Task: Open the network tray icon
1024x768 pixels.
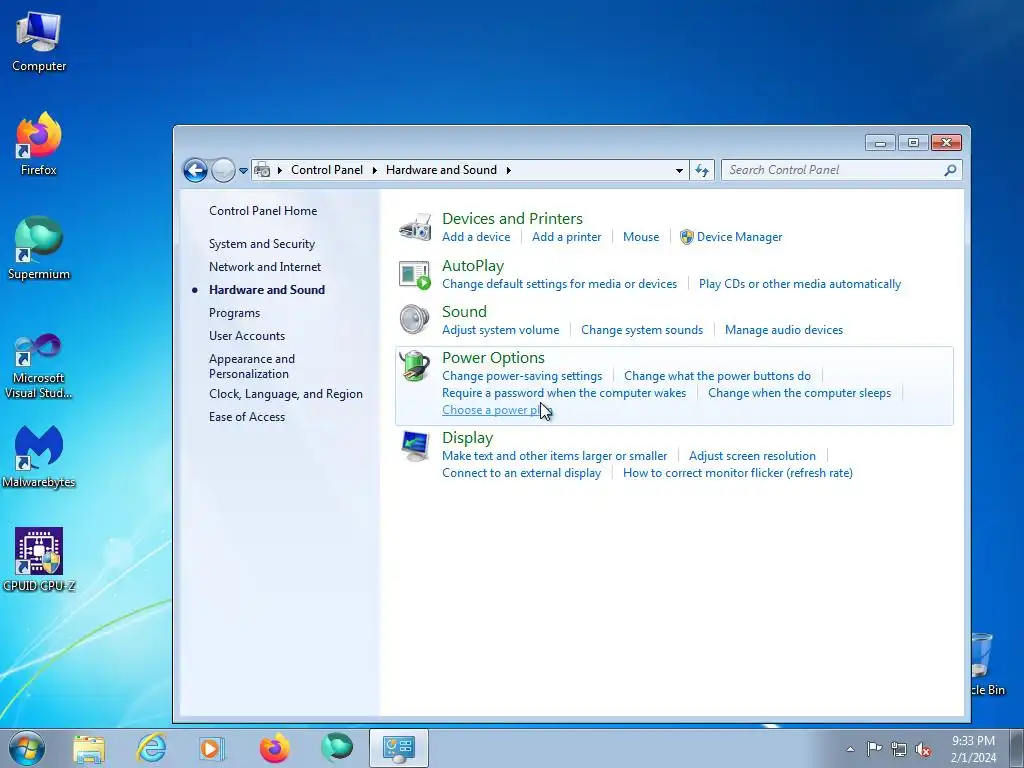Action: (899, 750)
